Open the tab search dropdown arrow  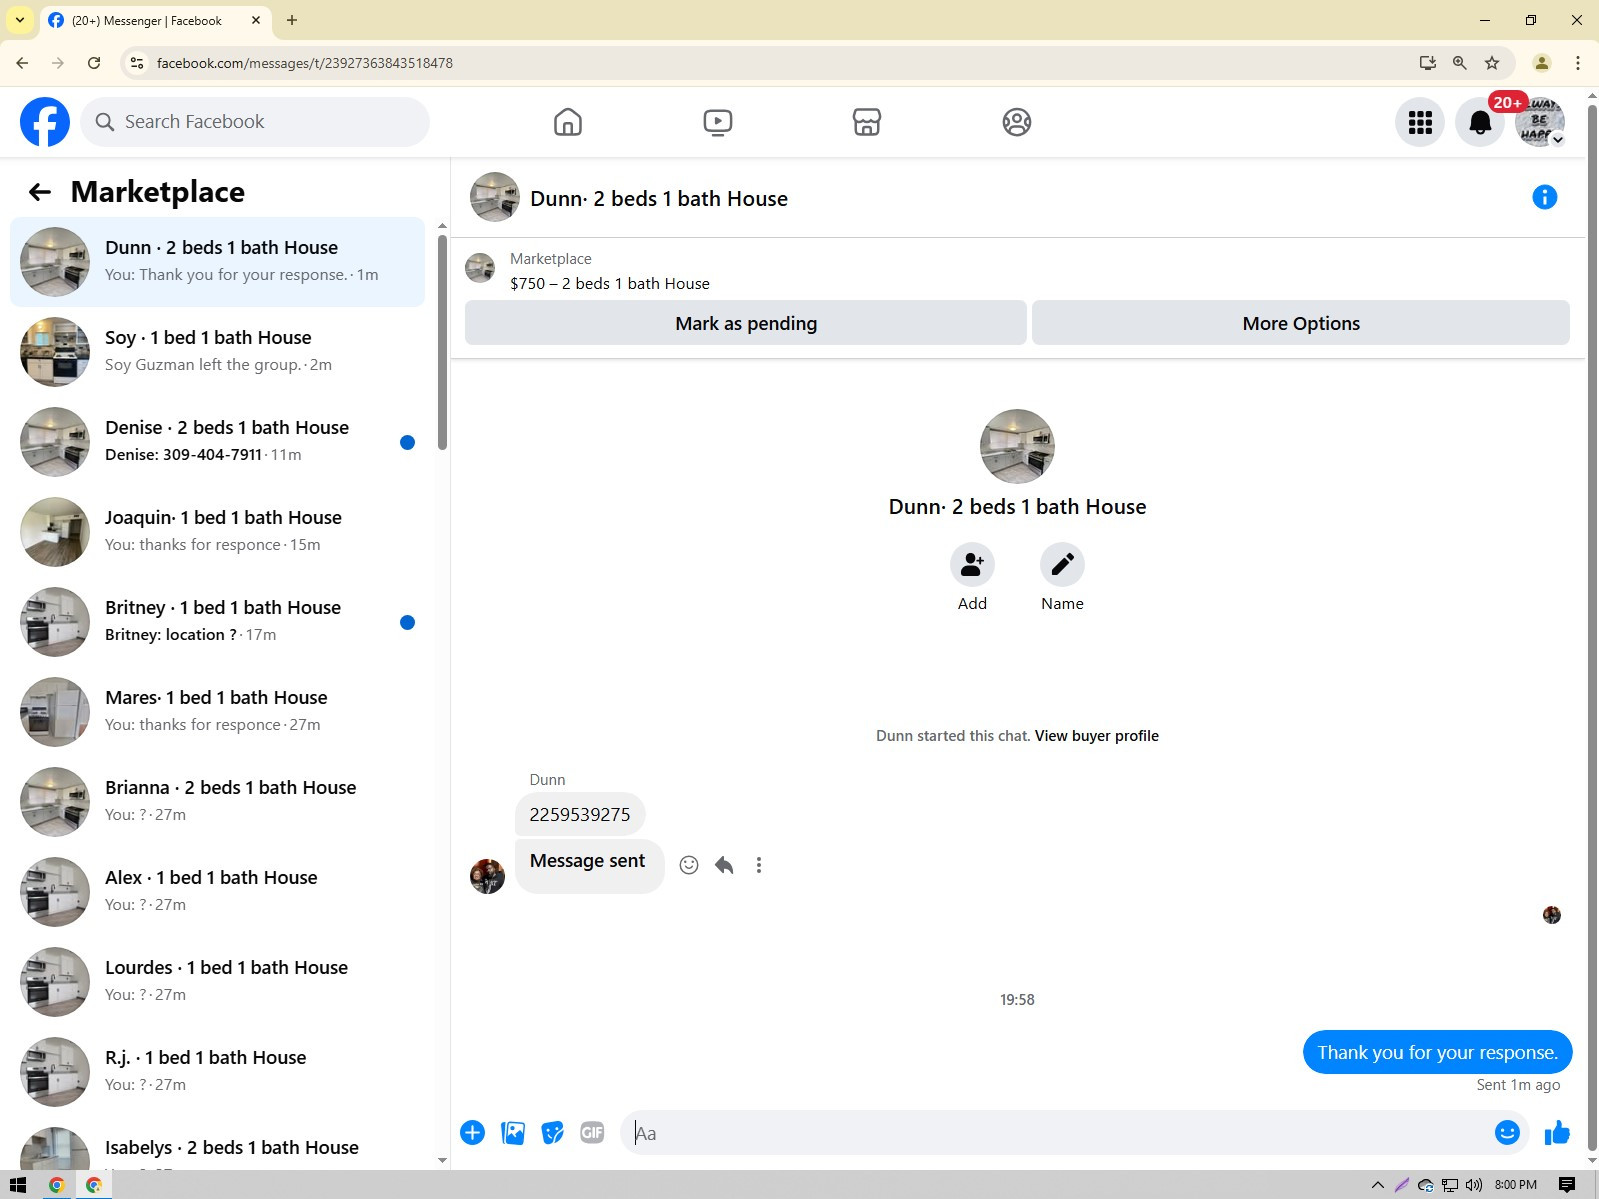click(x=19, y=20)
